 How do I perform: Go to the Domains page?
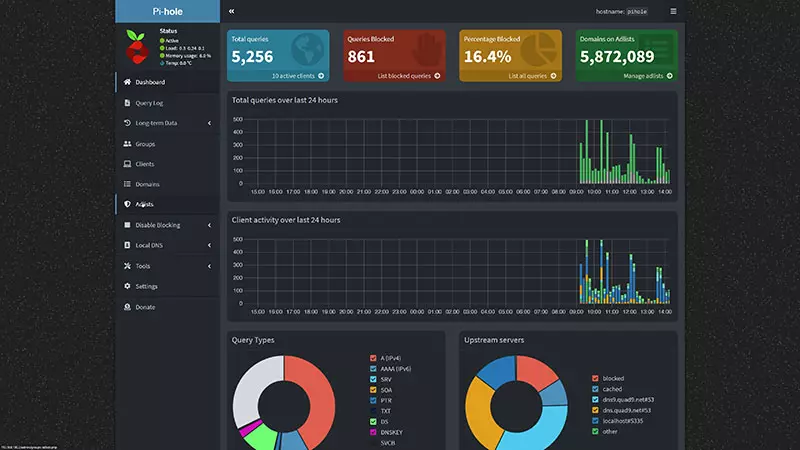[x=168, y=184]
